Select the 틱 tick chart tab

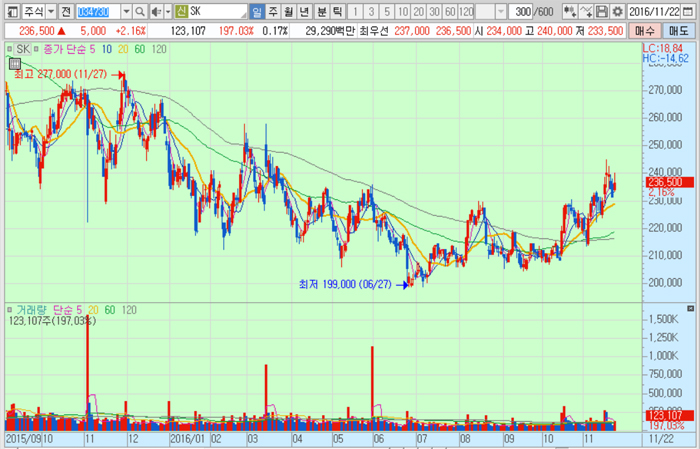coord(337,12)
